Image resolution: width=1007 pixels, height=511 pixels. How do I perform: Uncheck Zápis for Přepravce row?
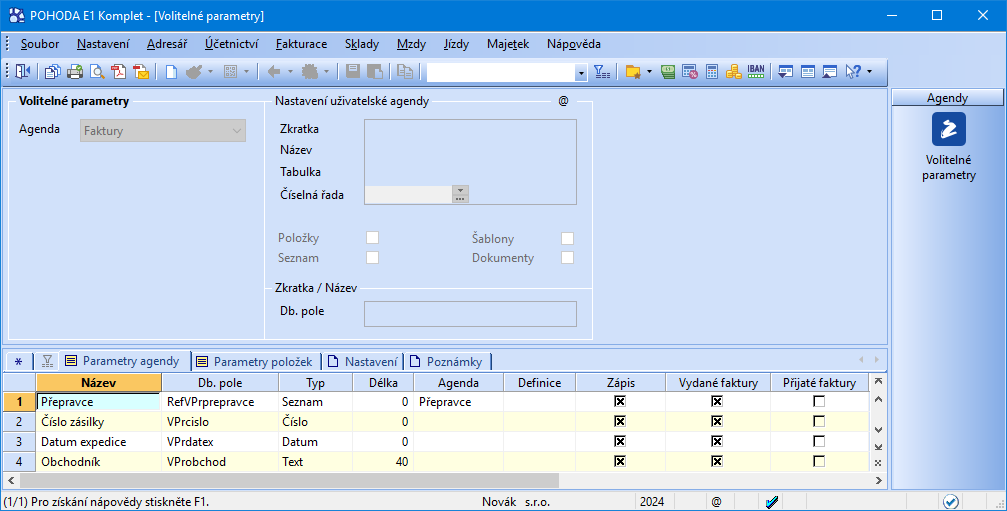(620, 401)
